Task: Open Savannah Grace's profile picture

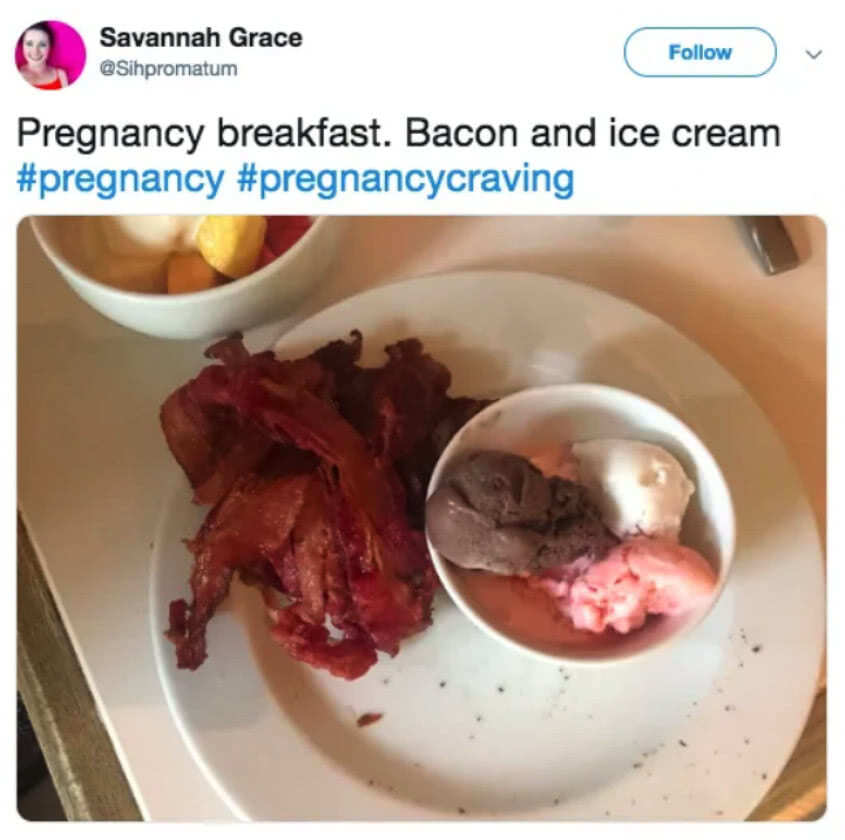Action: coord(50,54)
